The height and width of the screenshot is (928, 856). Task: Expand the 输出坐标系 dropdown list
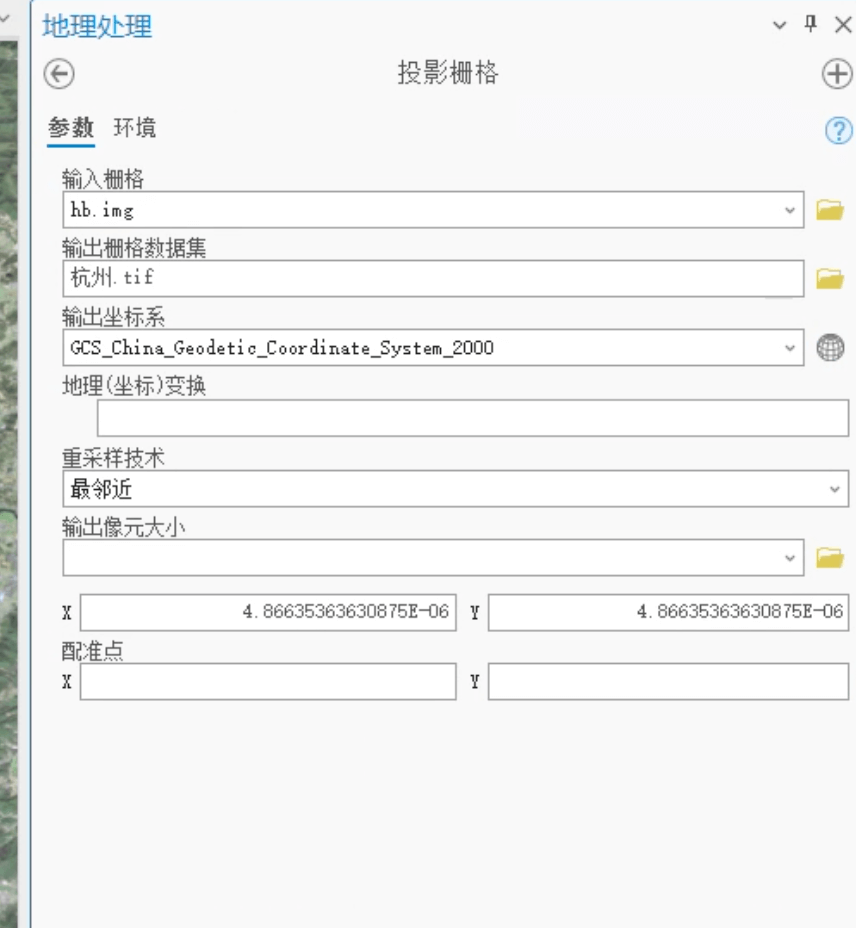coord(790,348)
